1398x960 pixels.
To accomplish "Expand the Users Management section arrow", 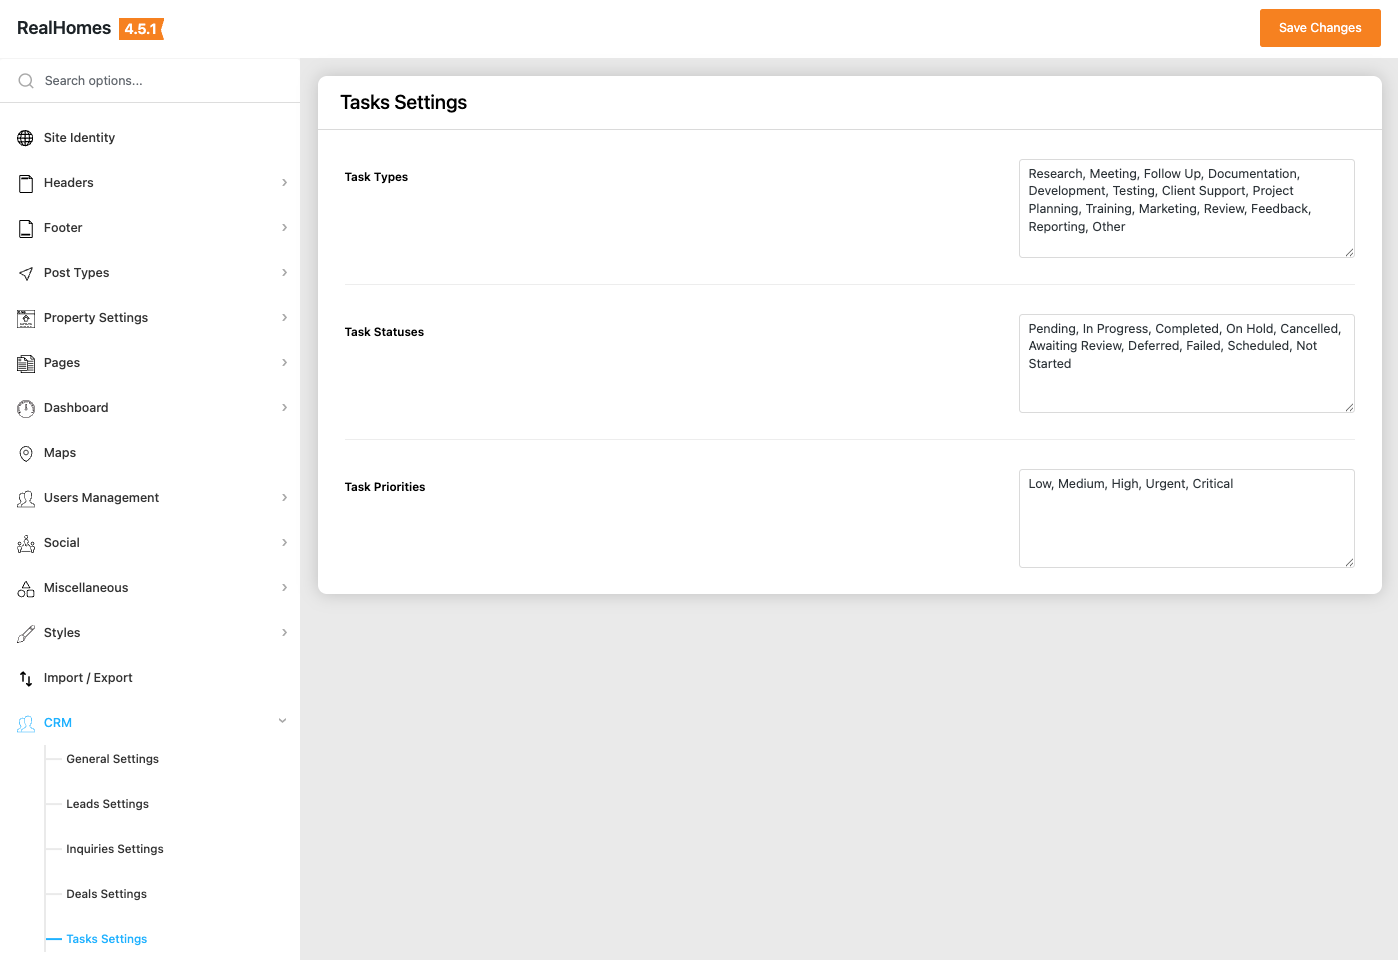I will click(x=284, y=498).
